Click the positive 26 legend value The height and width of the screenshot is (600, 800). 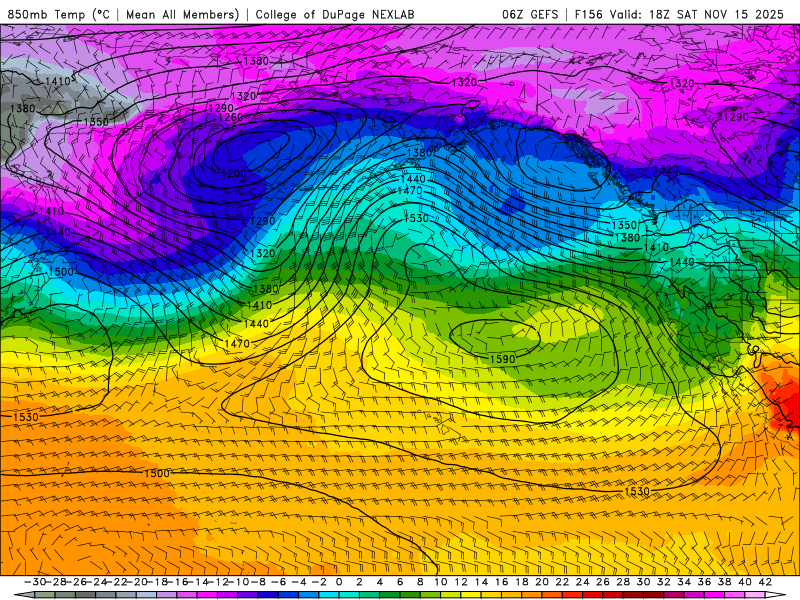(603, 582)
